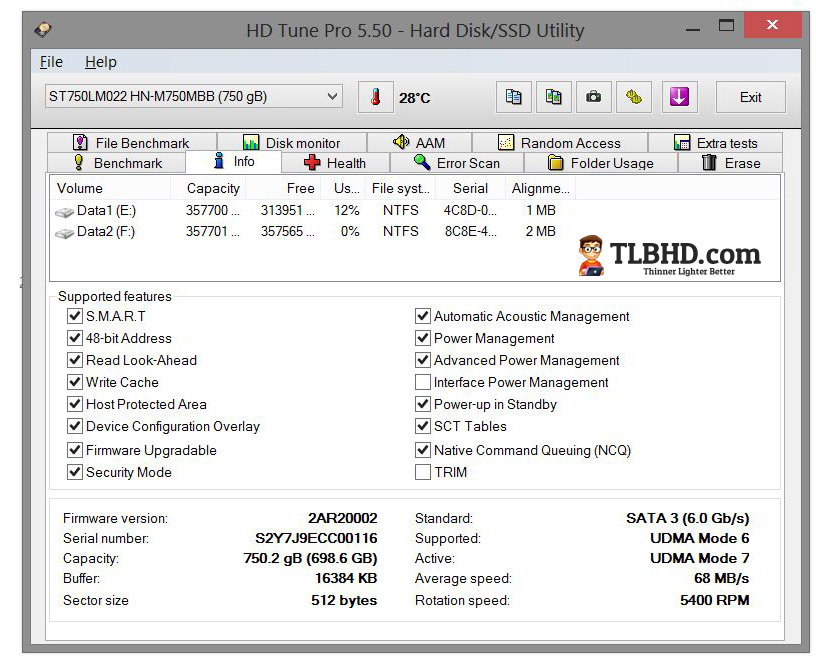Click the Random Access scatter icon
The height and width of the screenshot is (664, 816).
click(x=506, y=143)
